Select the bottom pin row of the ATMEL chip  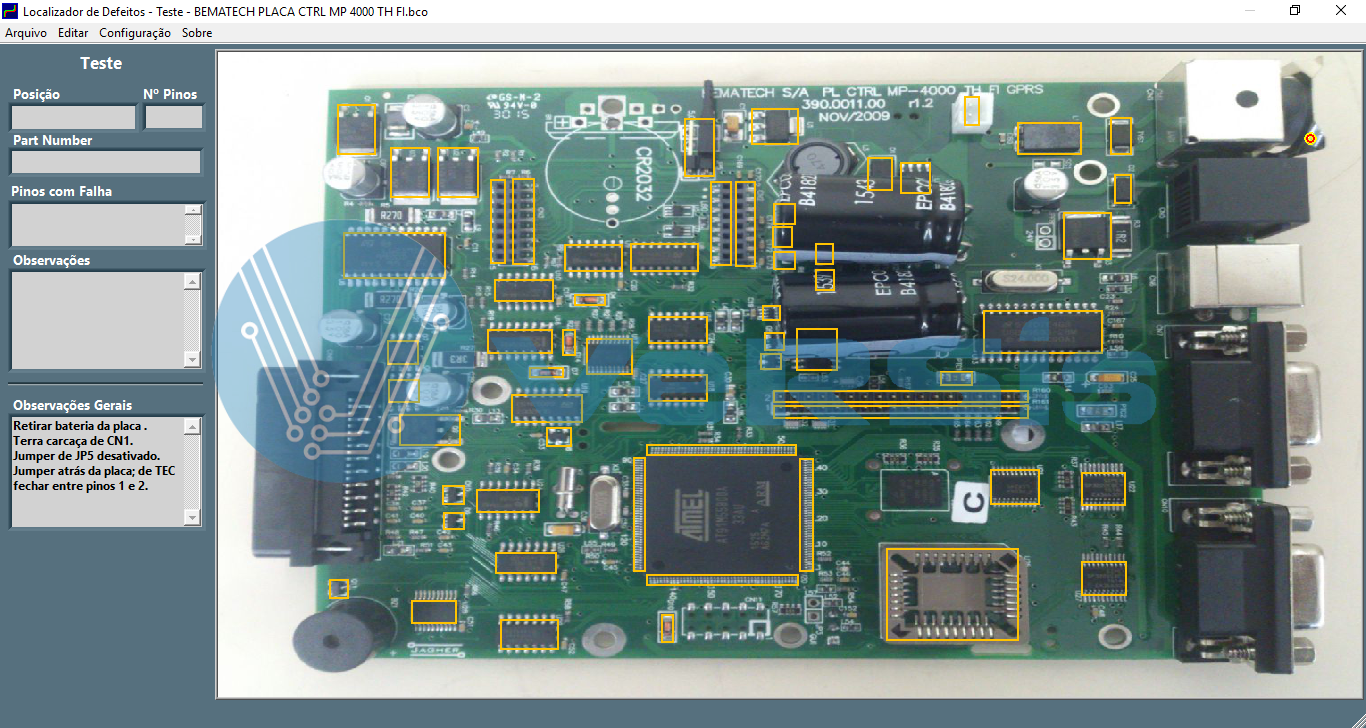[x=722, y=579]
